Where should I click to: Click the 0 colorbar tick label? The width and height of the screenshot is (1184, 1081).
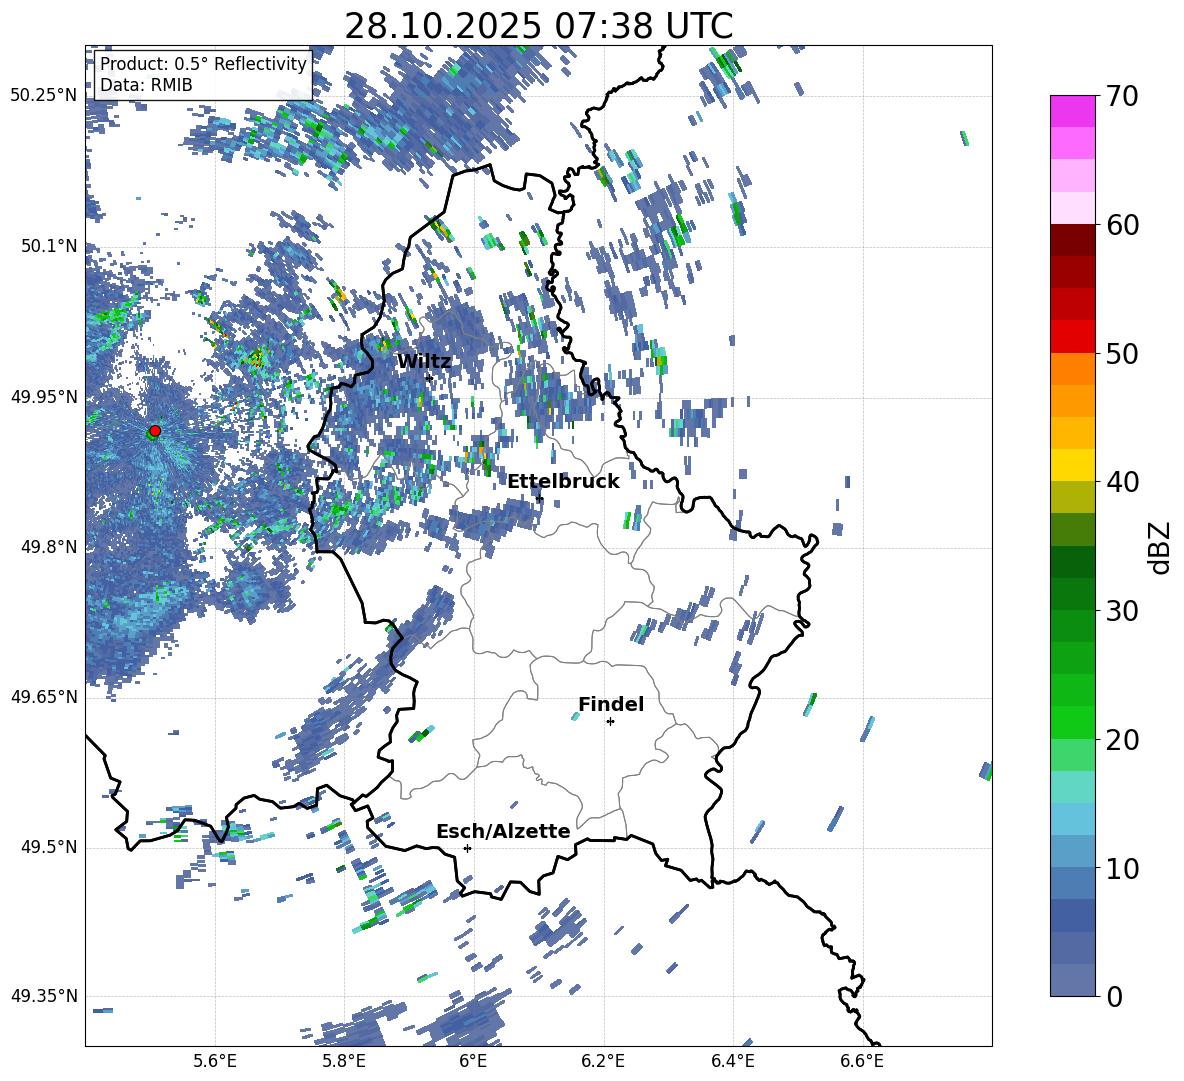coord(1114,996)
